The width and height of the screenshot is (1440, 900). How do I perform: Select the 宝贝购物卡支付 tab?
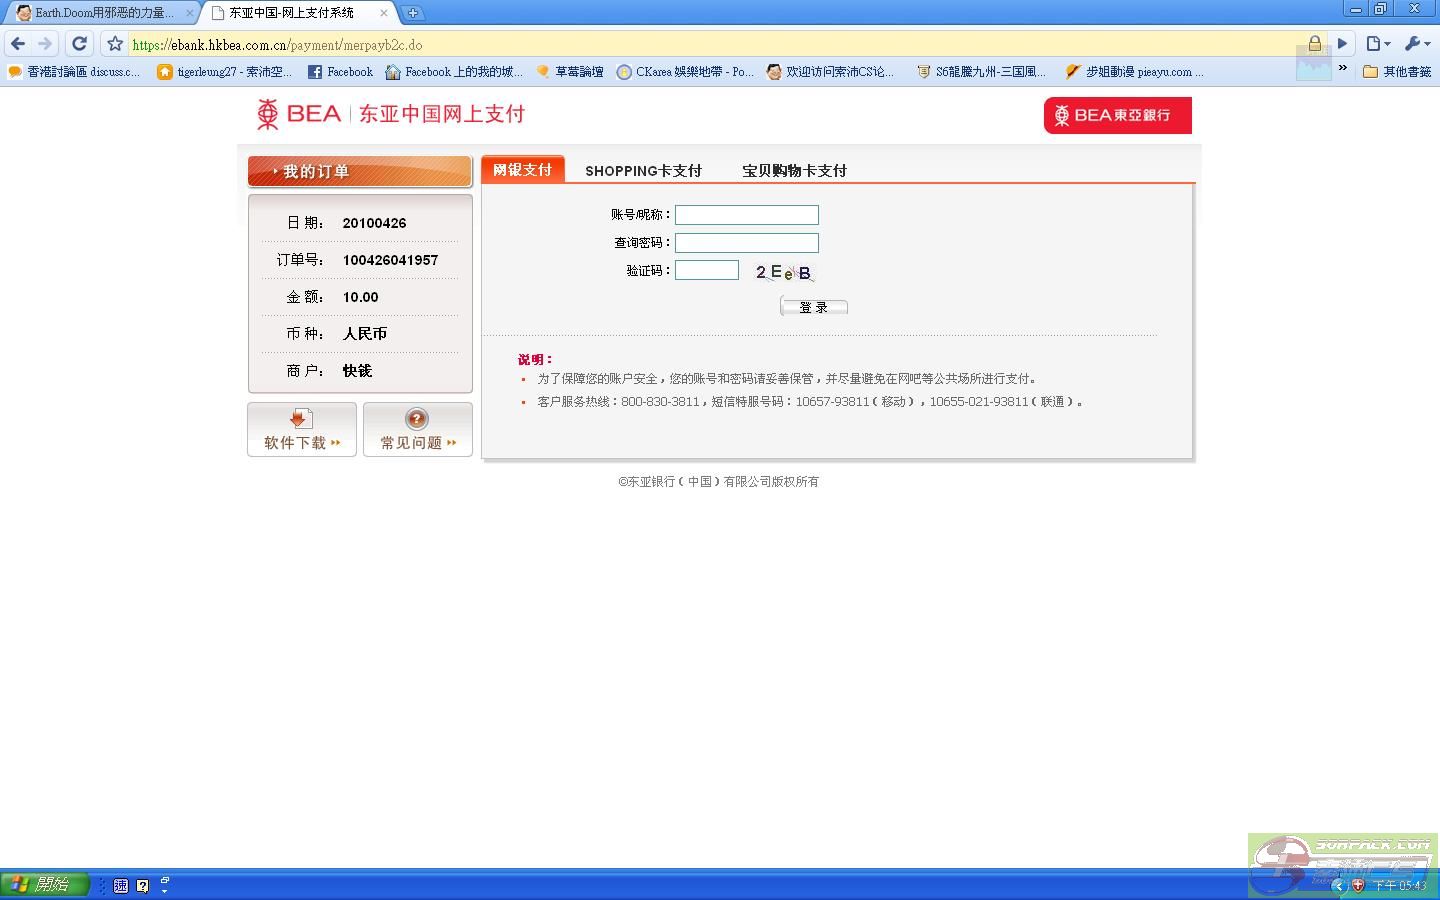tap(794, 171)
